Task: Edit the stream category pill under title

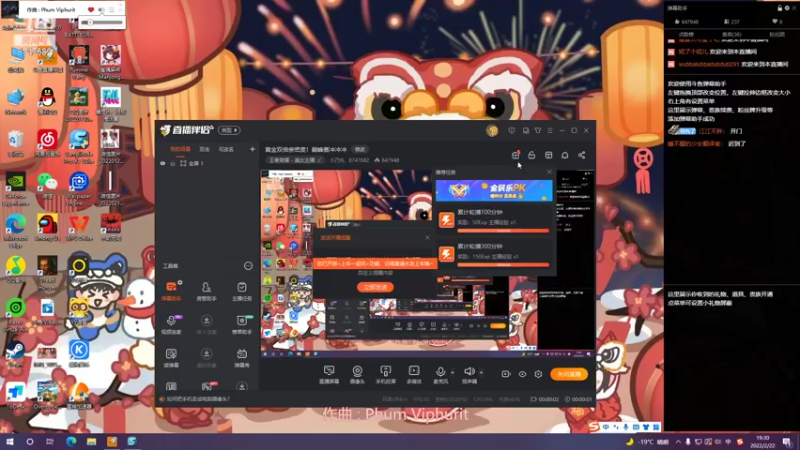Action: click(x=295, y=160)
